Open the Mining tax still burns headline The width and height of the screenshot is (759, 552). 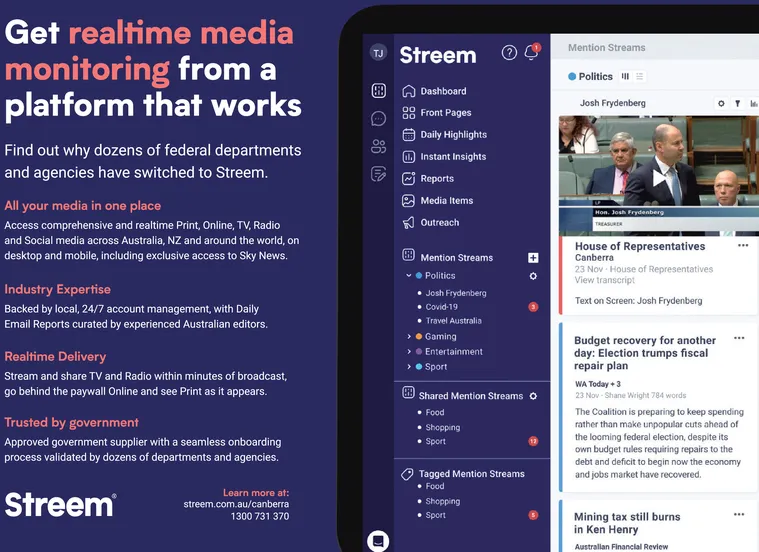pos(627,523)
